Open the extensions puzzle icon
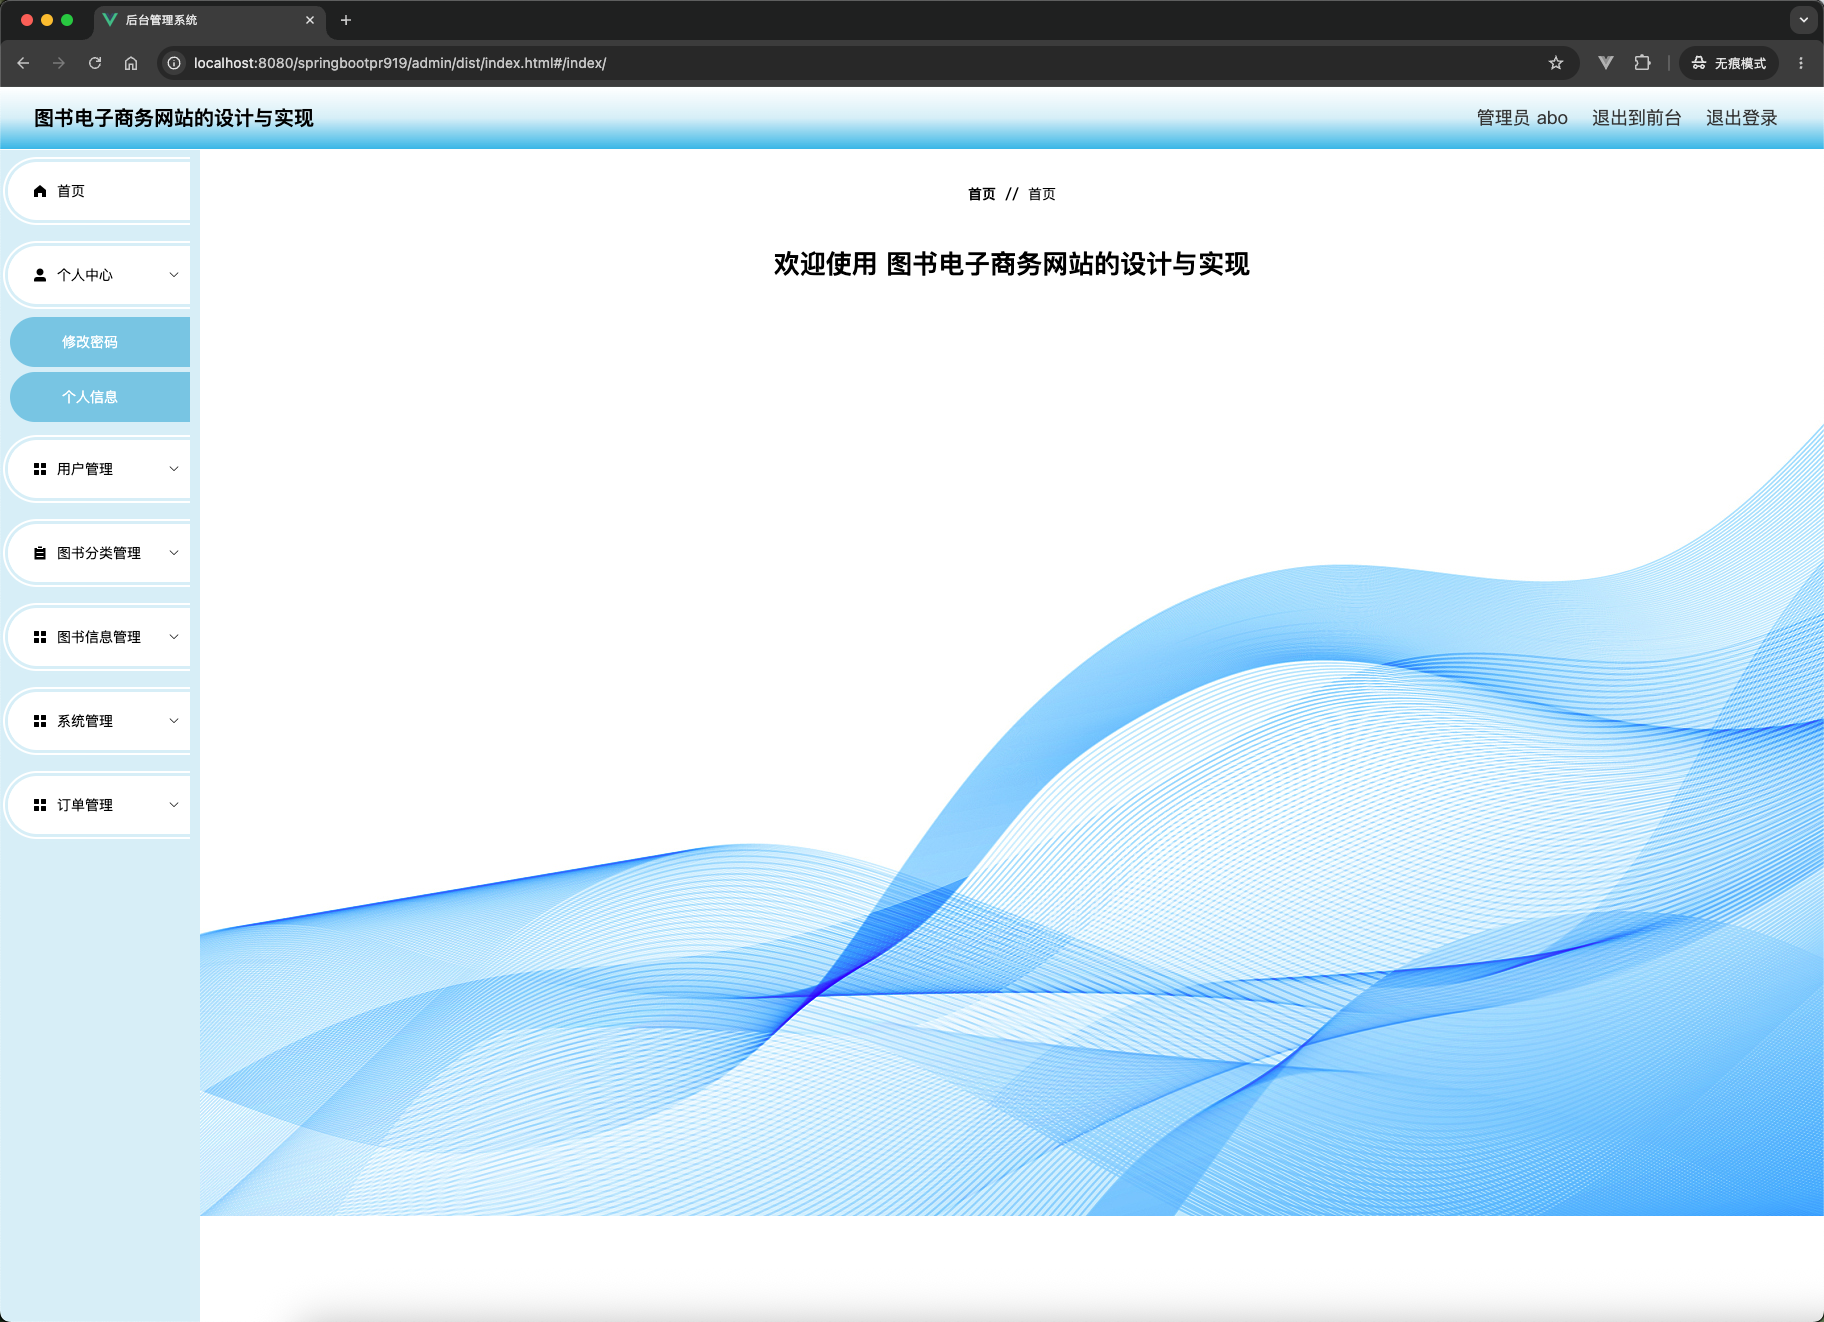The height and width of the screenshot is (1322, 1824). (x=1642, y=63)
